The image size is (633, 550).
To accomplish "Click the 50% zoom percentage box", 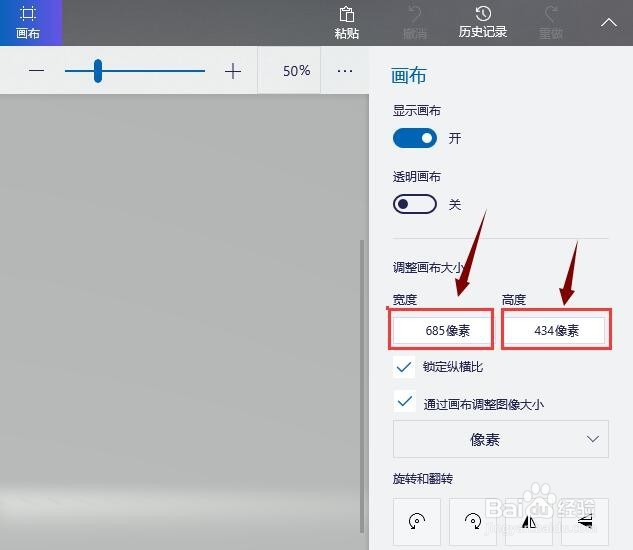I will [x=289, y=71].
